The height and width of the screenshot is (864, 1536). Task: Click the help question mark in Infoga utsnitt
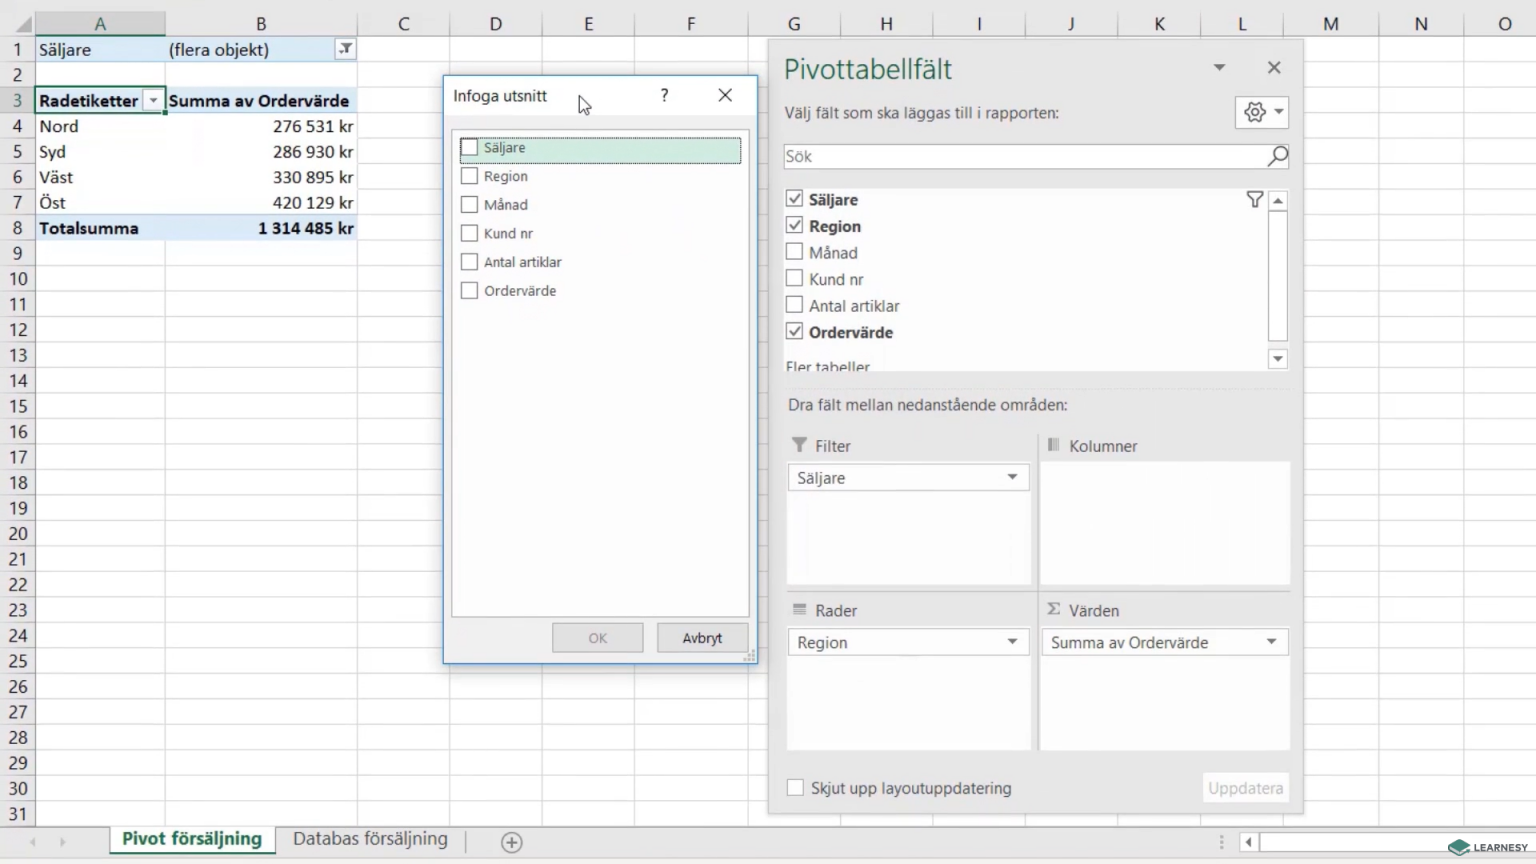(663, 95)
